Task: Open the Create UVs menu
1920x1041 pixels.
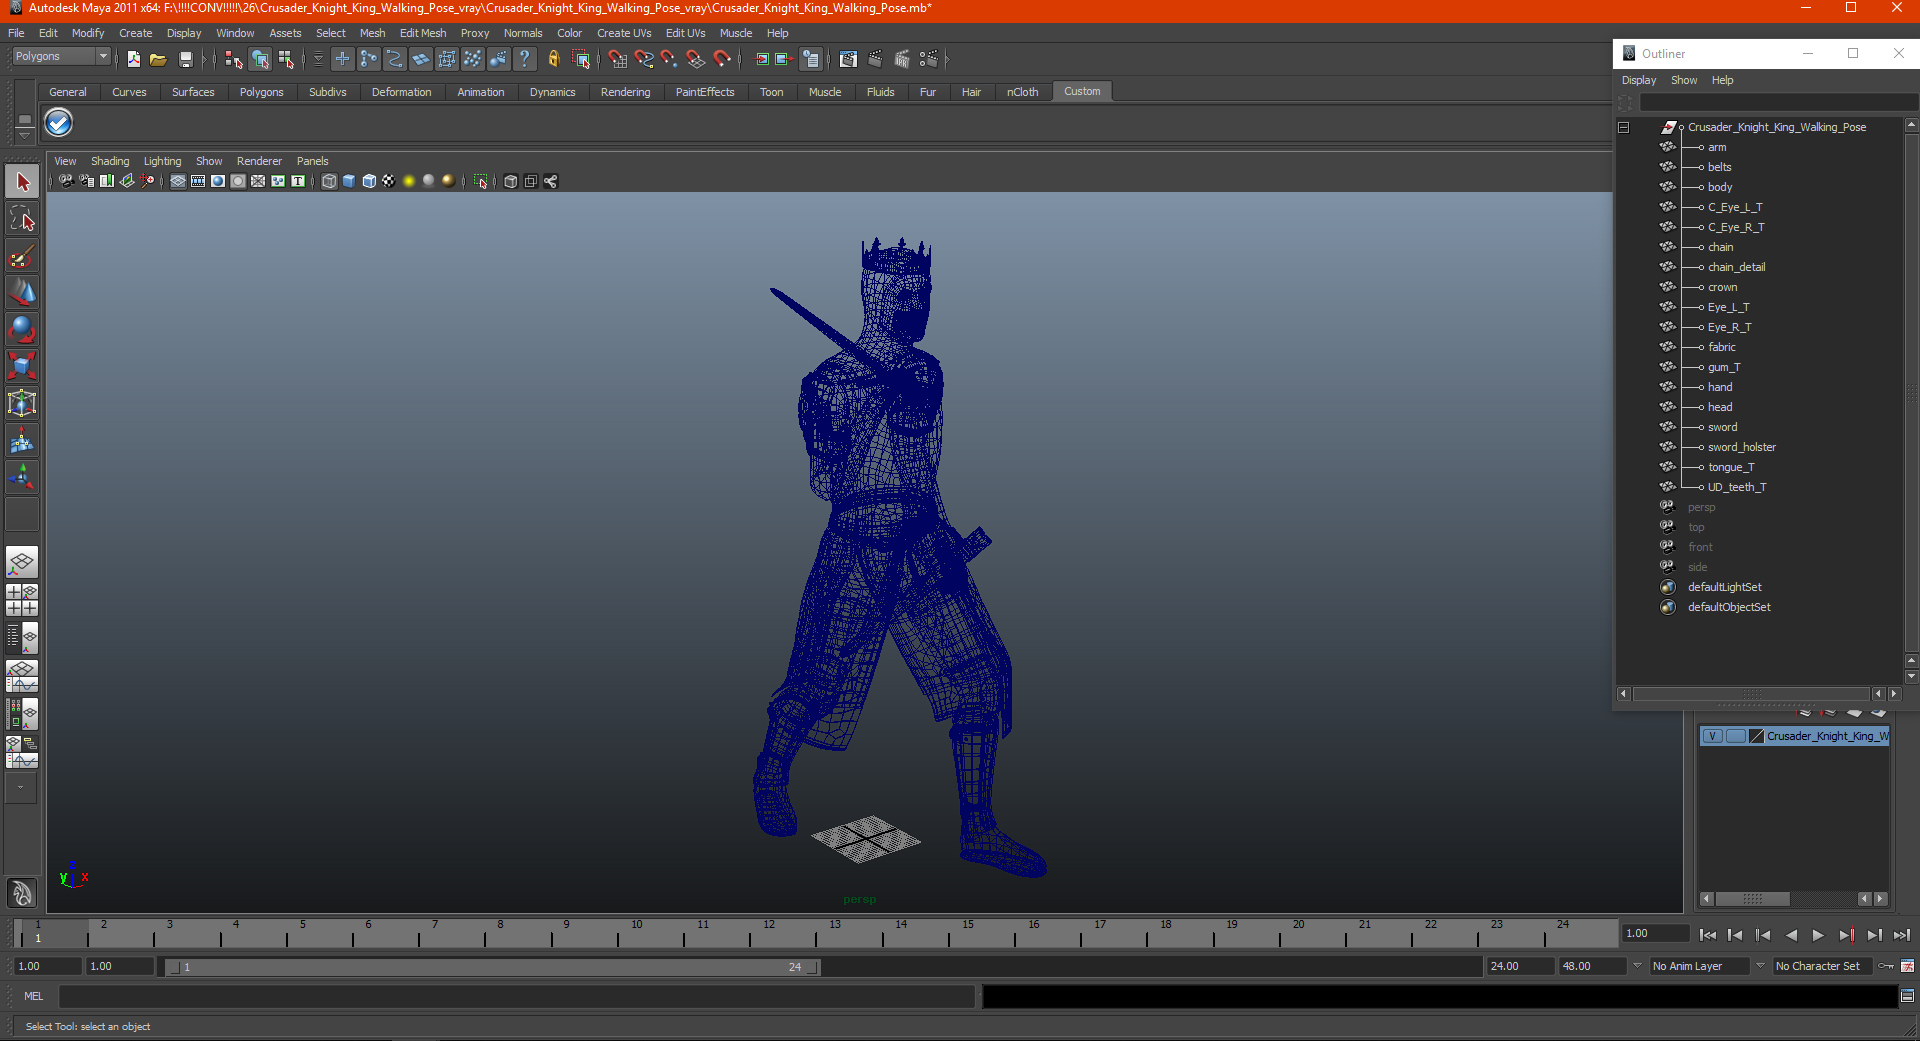Action: click(x=624, y=33)
